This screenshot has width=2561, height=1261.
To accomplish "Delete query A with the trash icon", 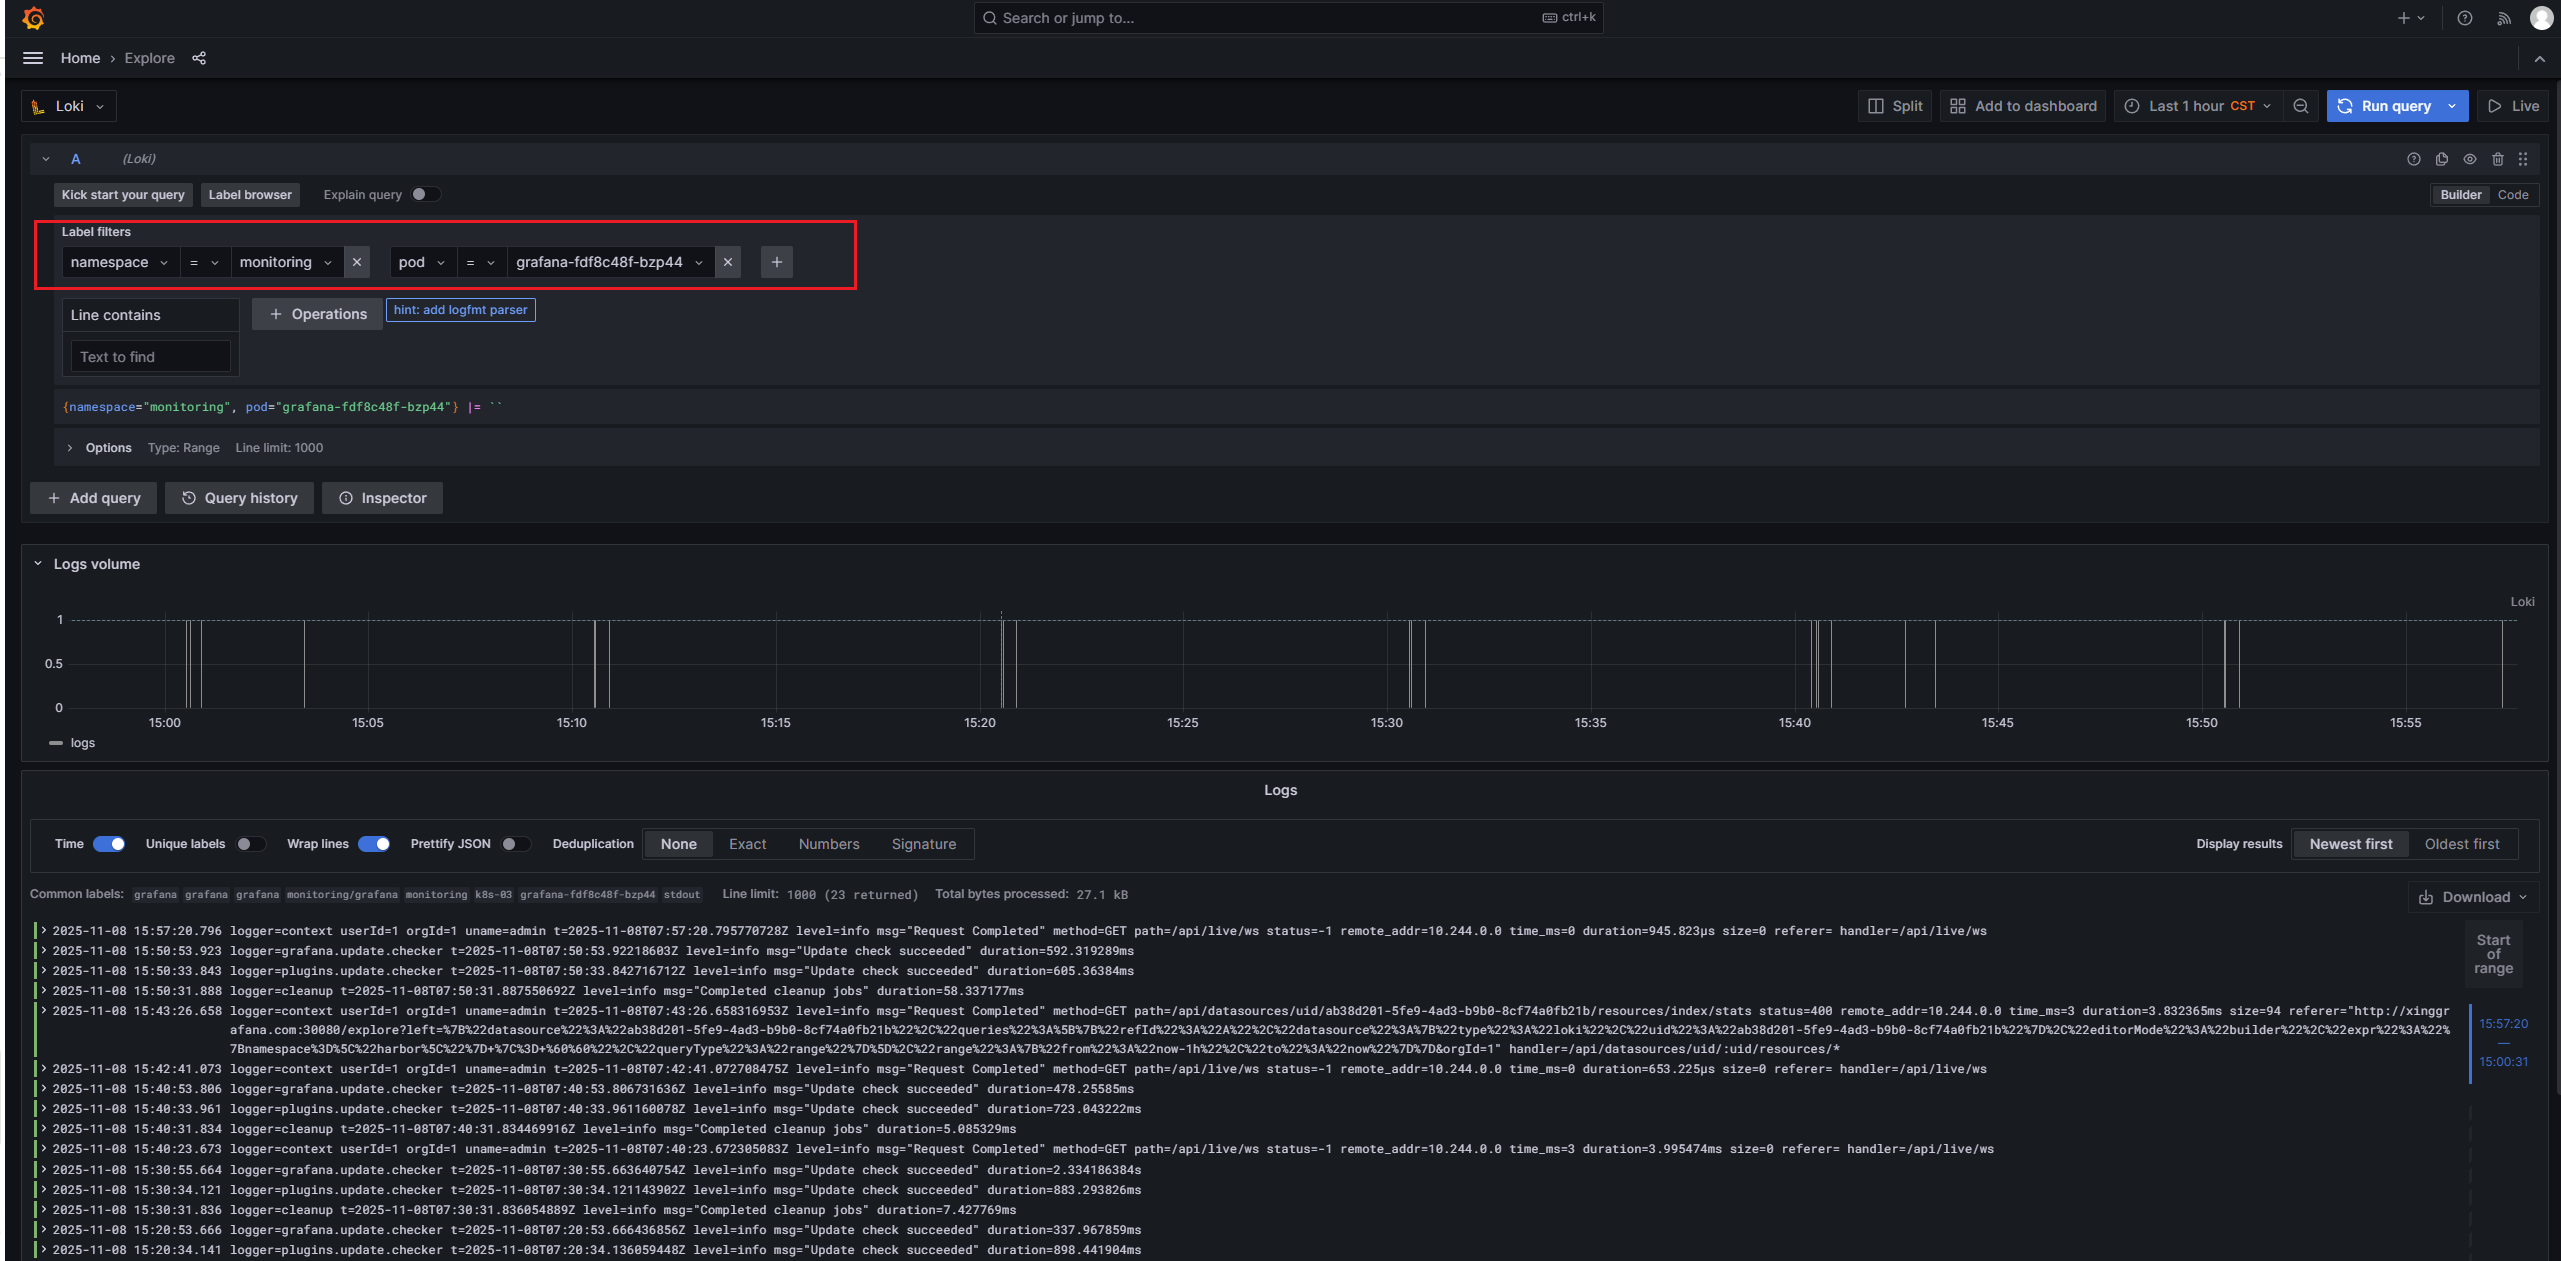I will [x=2497, y=159].
